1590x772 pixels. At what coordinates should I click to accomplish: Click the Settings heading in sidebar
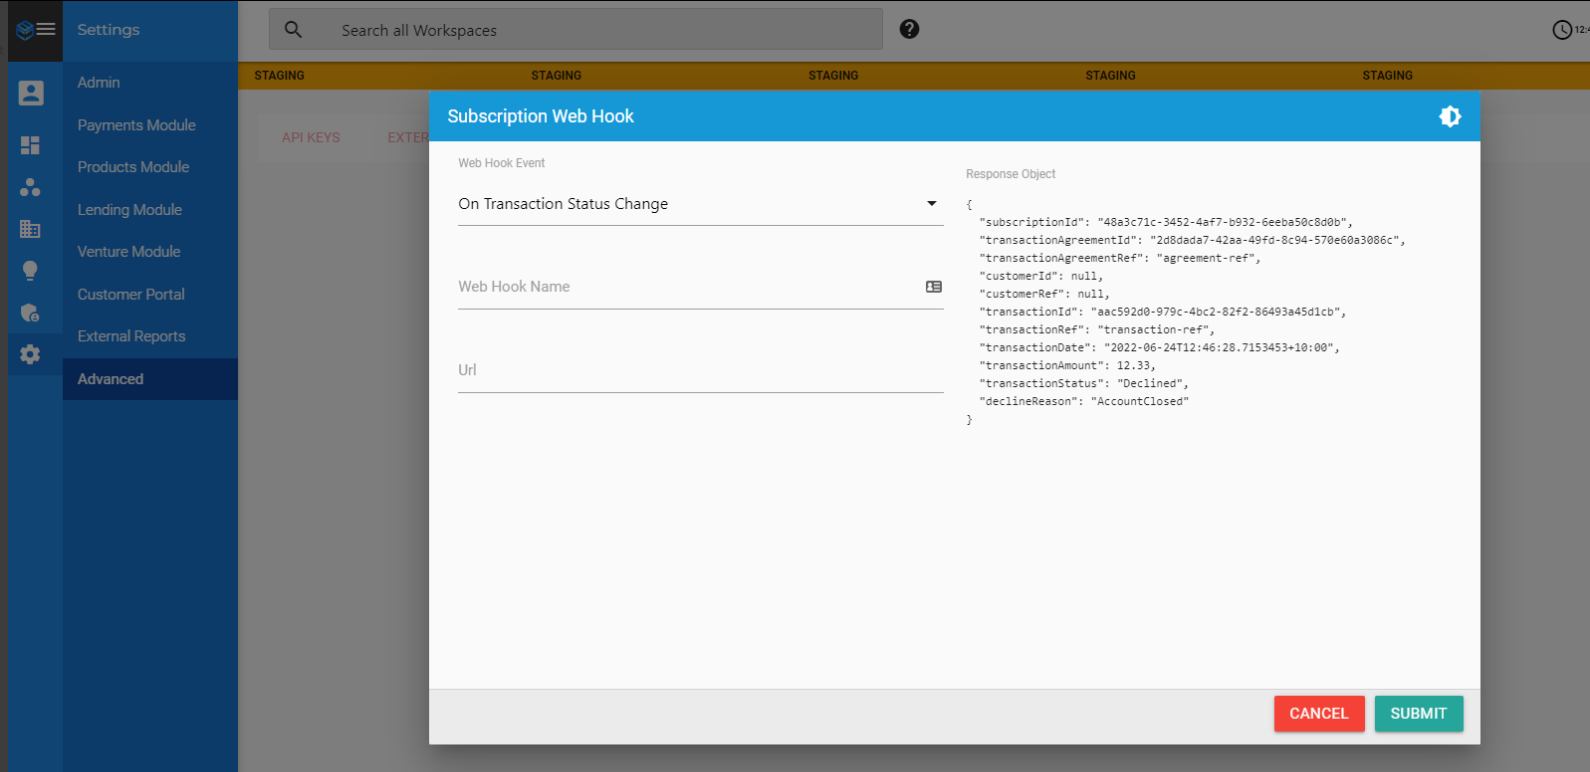108,30
